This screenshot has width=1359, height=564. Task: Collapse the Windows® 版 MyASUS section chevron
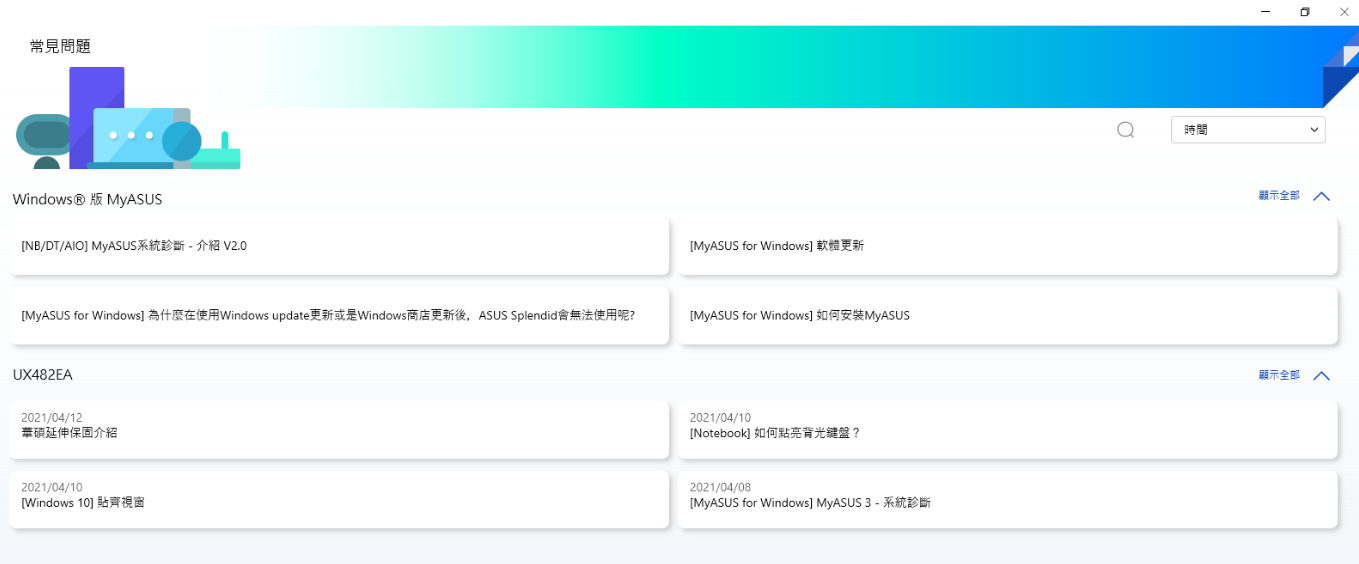pos(1321,196)
